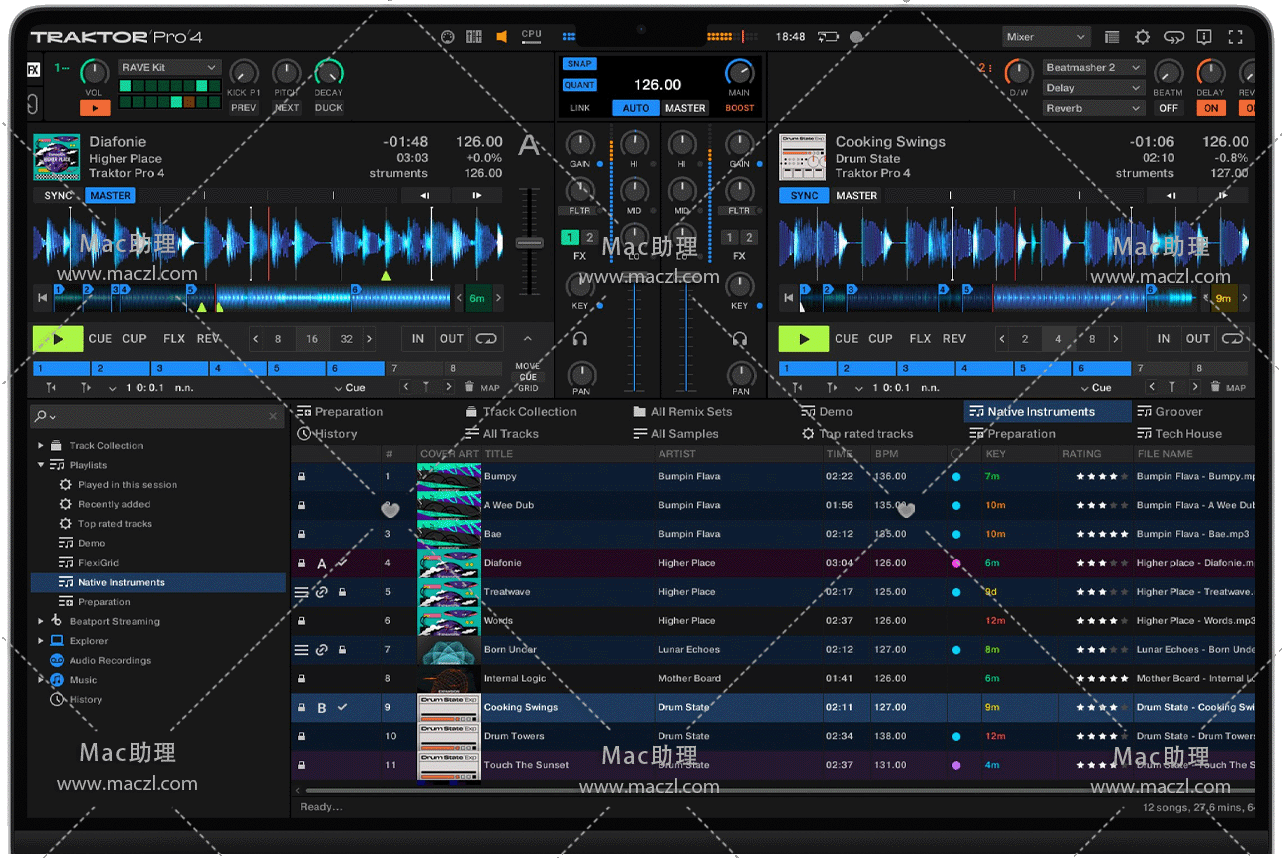This screenshot has width=1282, height=858.
Task: Click the Audio Recordings icon in browser tree
Action: pyautogui.click(x=57, y=660)
